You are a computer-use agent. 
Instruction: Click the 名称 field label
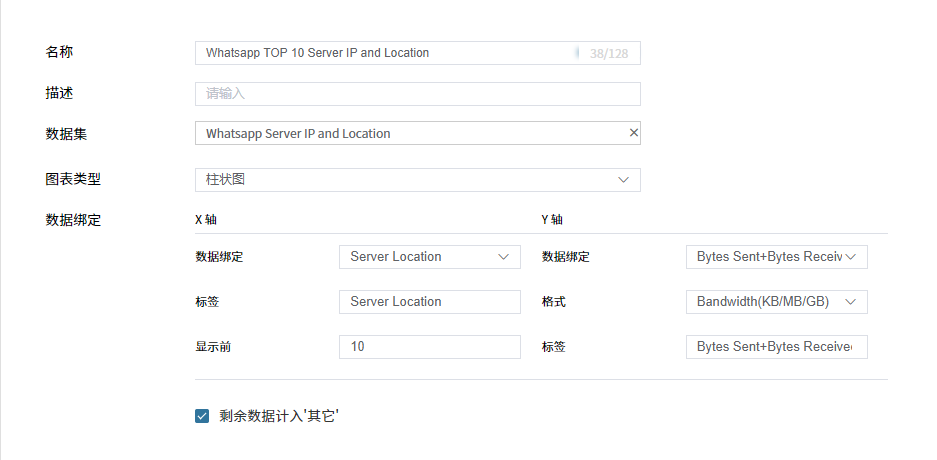click(x=59, y=52)
